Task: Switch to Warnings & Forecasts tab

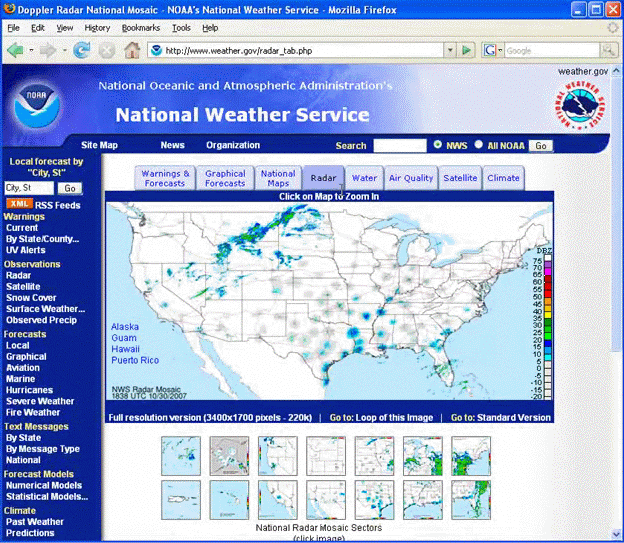Action: 165,178
